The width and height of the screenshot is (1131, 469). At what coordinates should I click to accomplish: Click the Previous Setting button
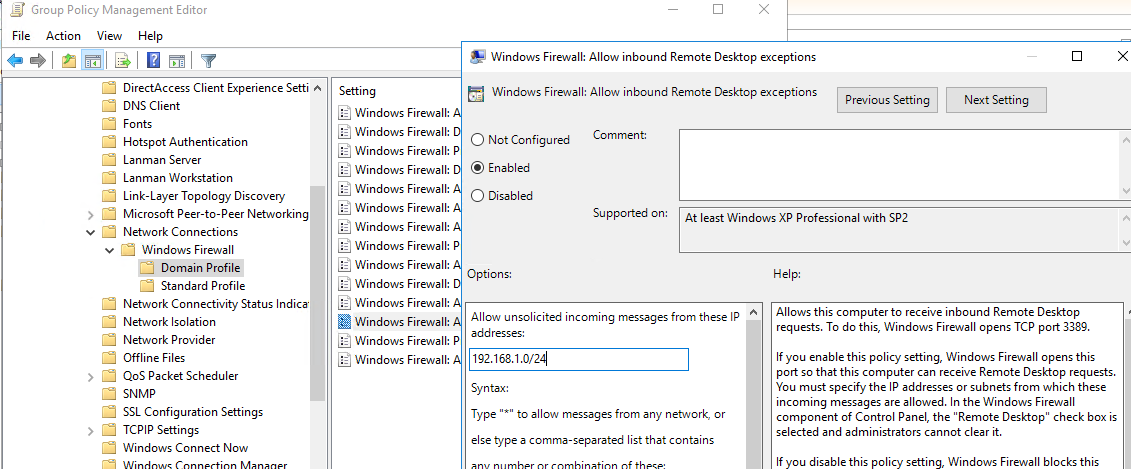(x=887, y=100)
